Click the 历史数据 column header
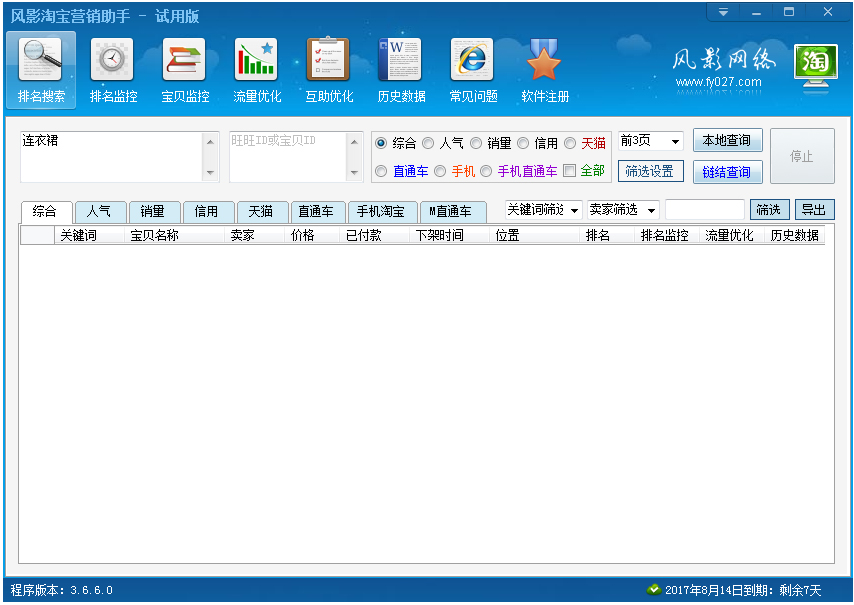The width and height of the screenshot is (854, 605). pyautogui.click(x=795, y=235)
